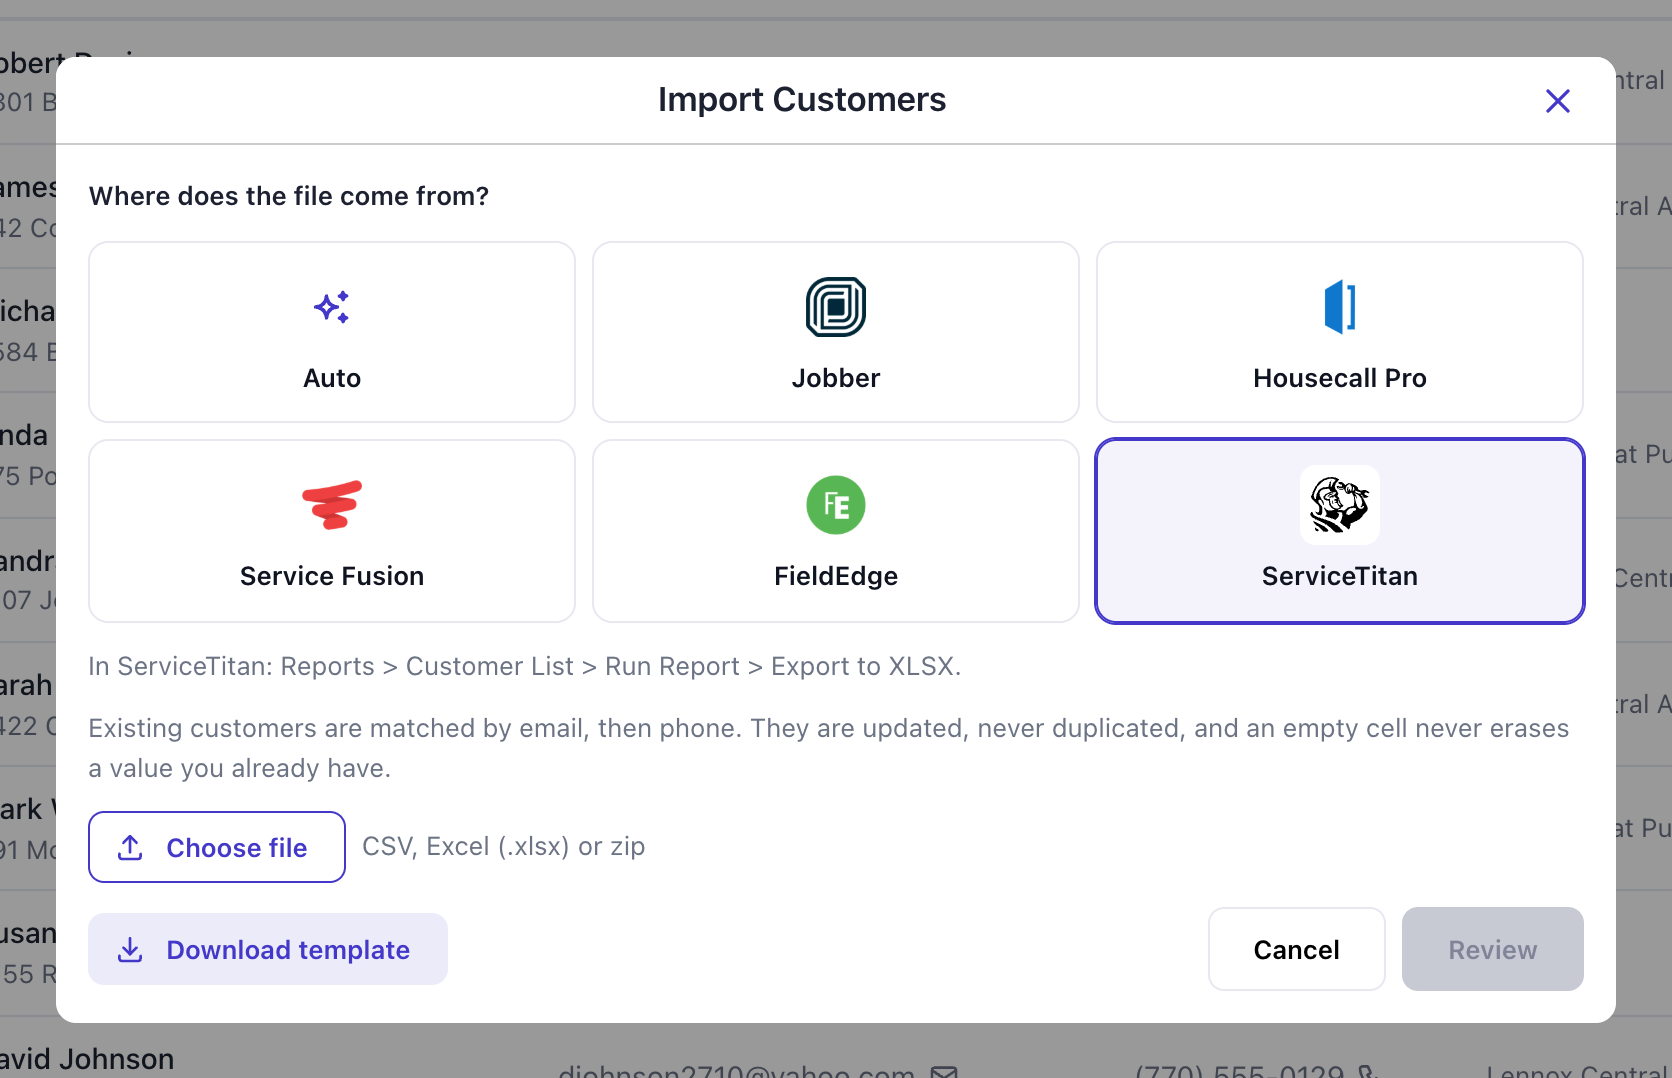This screenshot has width=1672, height=1078.
Task: Click the FieldEdge label text
Action: tap(836, 576)
